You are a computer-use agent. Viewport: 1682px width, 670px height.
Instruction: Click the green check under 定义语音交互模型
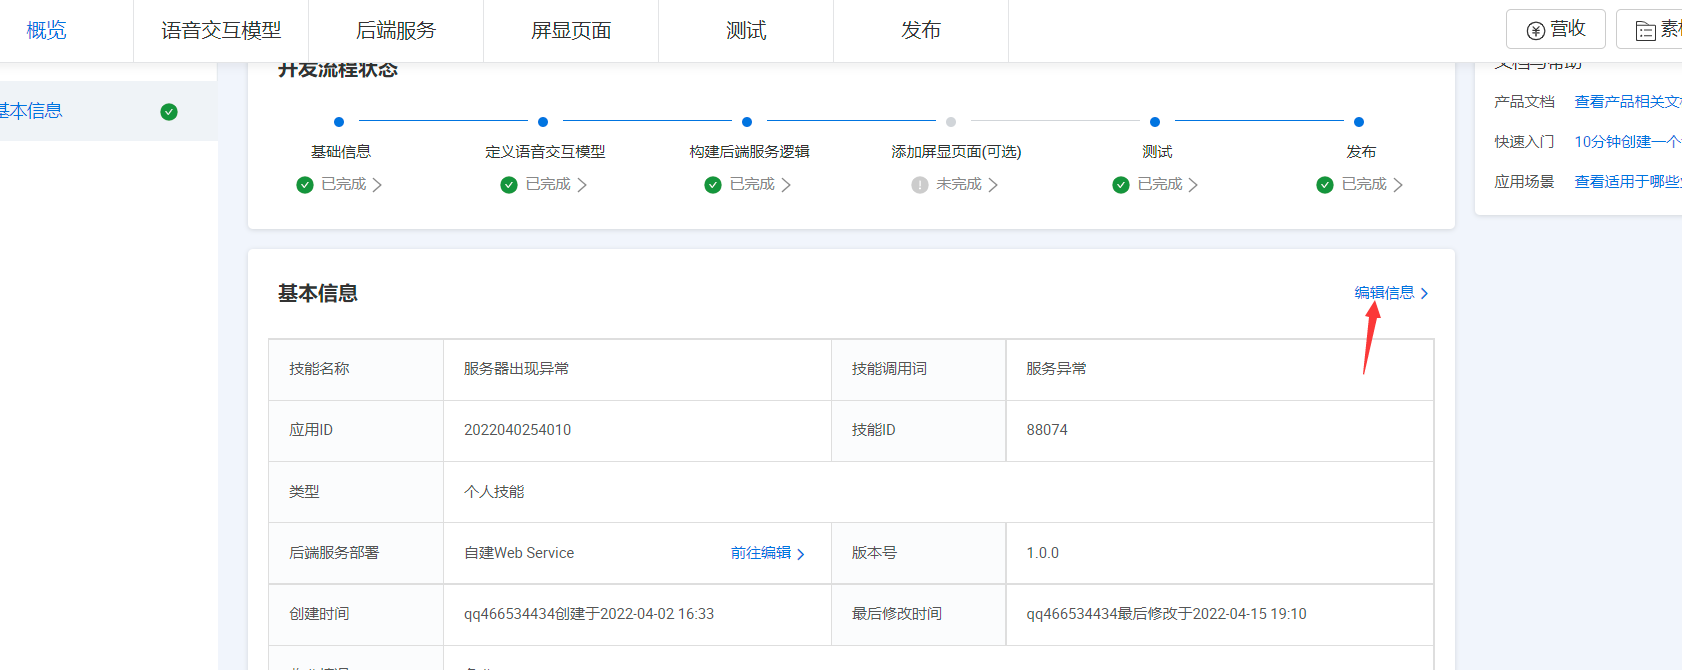tap(509, 185)
